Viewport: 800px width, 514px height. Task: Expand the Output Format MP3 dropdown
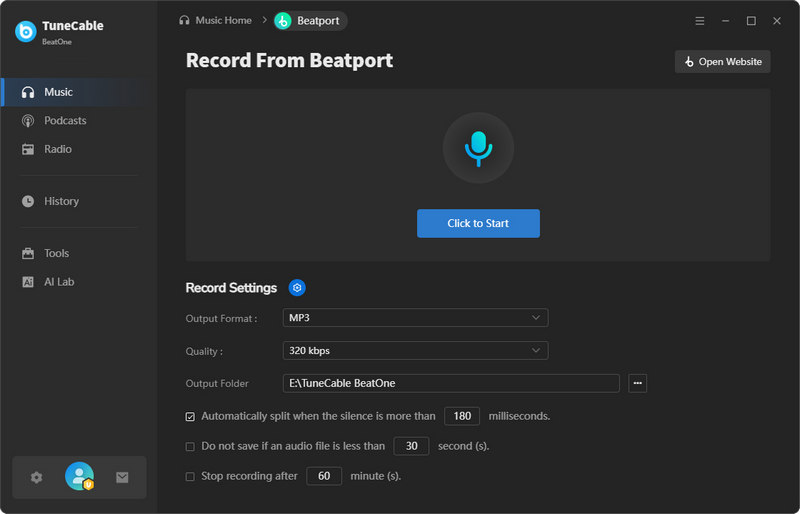point(415,317)
